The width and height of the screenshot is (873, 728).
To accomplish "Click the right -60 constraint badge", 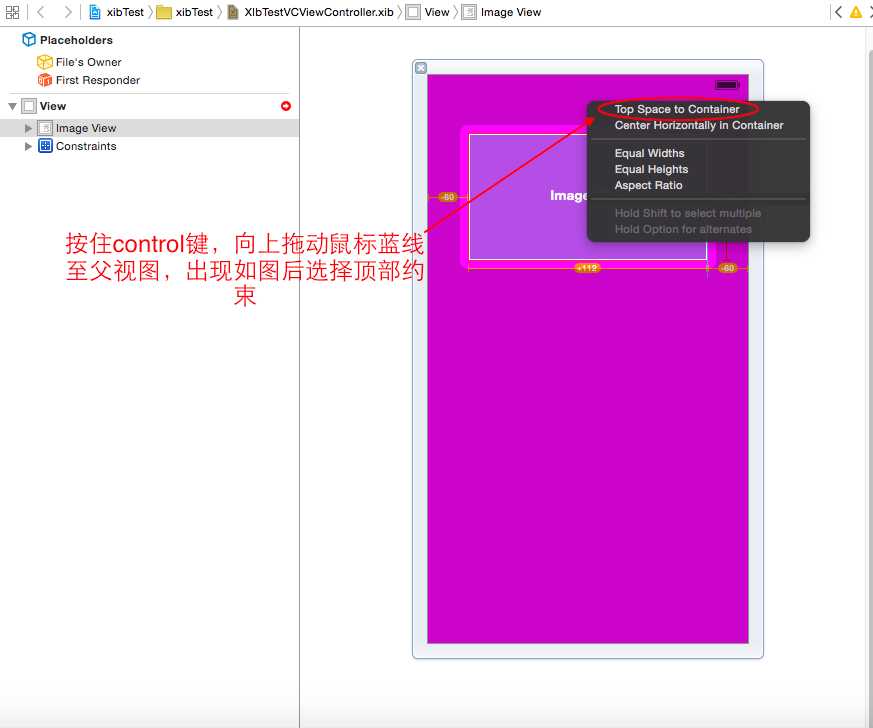I will [x=728, y=268].
